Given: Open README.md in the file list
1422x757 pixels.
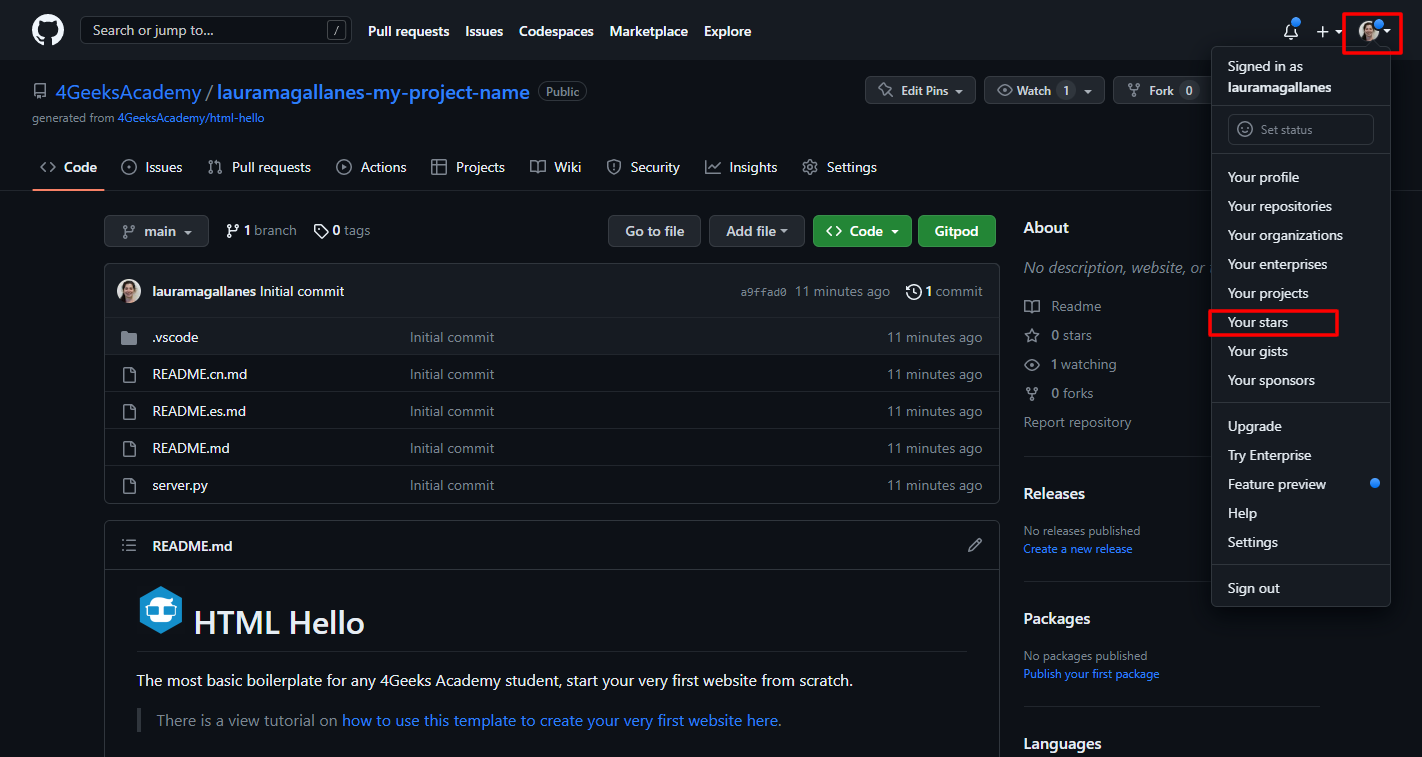Looking at the screenshot, I should 191,448.
